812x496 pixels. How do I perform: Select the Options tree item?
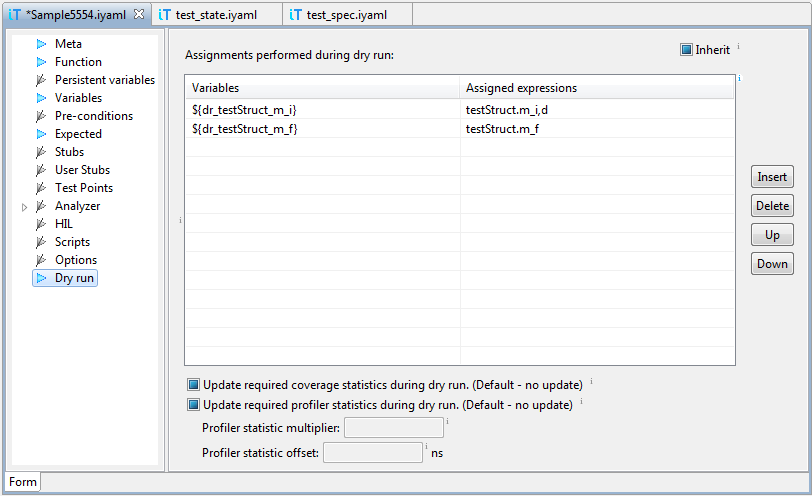(75, 260)
